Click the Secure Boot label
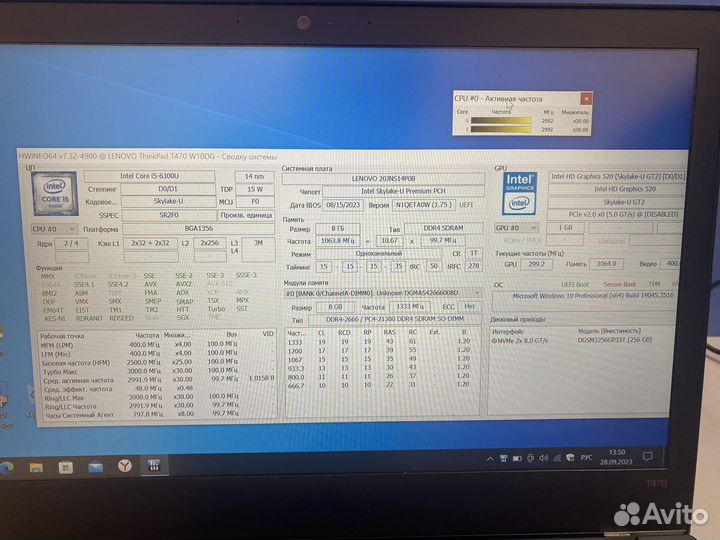The width and height of the screenshot is (720, 540). coord(619,284)
